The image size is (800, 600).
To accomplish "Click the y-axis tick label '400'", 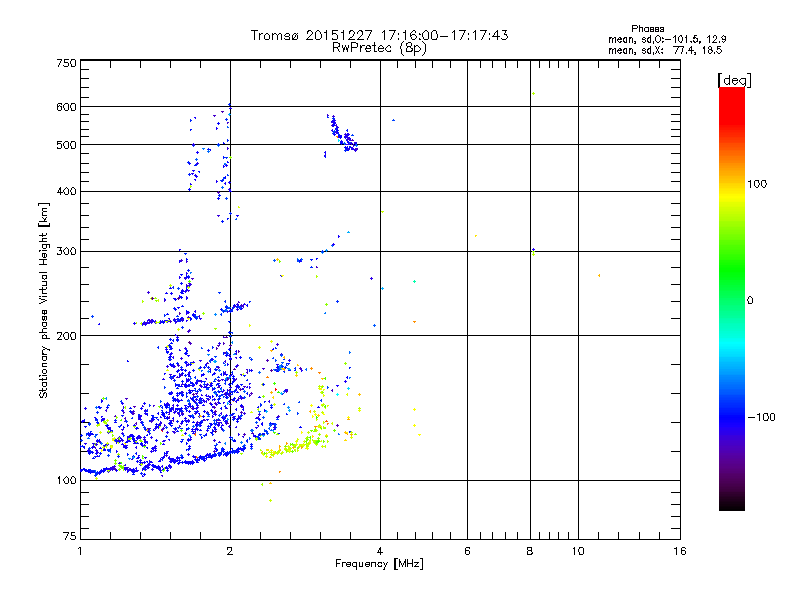I will 66,192.
